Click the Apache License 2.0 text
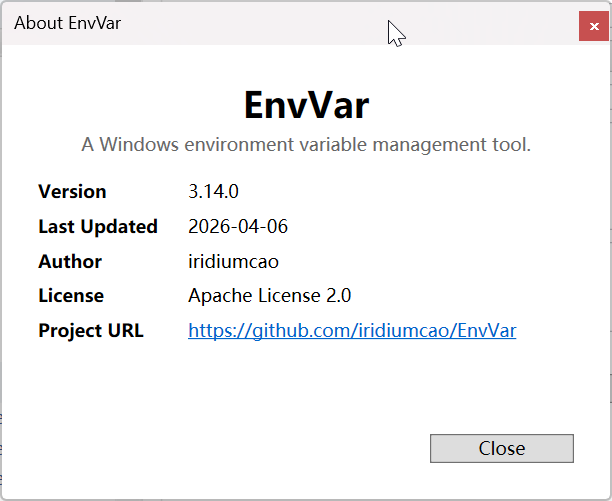The width and height of the screenshot is (612, 501). 270,295
